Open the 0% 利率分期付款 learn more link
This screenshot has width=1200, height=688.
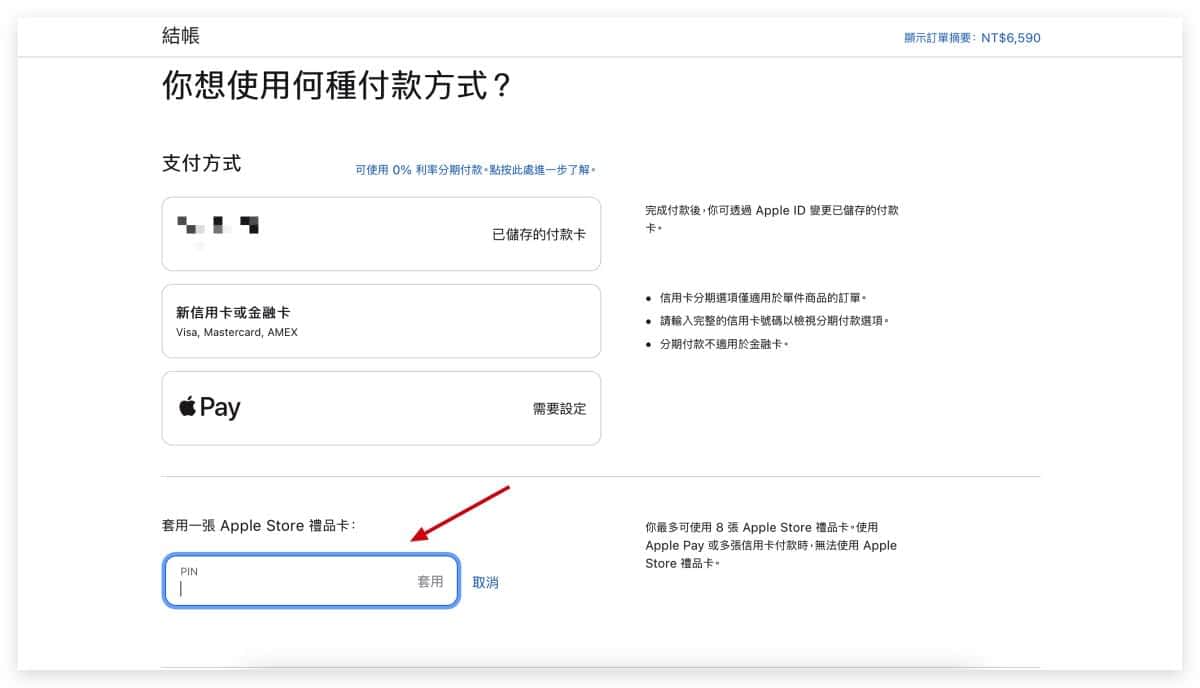point(475,170)
